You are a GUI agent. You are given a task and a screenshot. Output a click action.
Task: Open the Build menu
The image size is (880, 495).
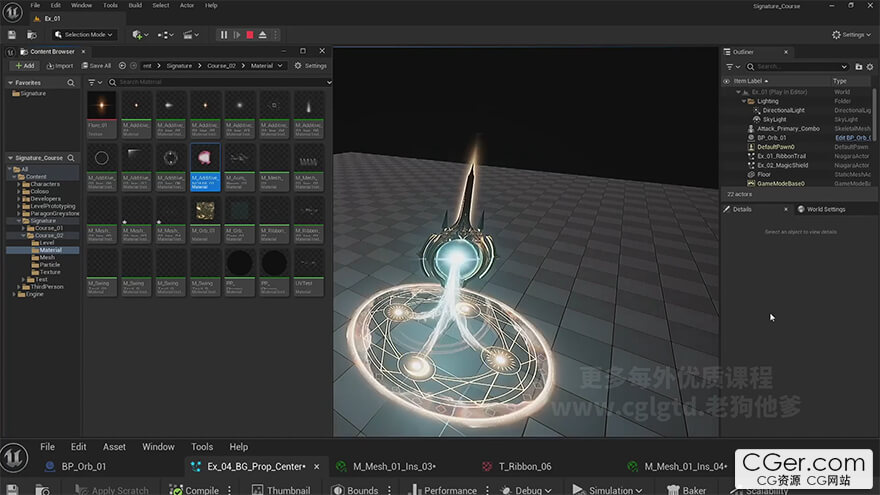pyautogui.click(x=135, y=5)
